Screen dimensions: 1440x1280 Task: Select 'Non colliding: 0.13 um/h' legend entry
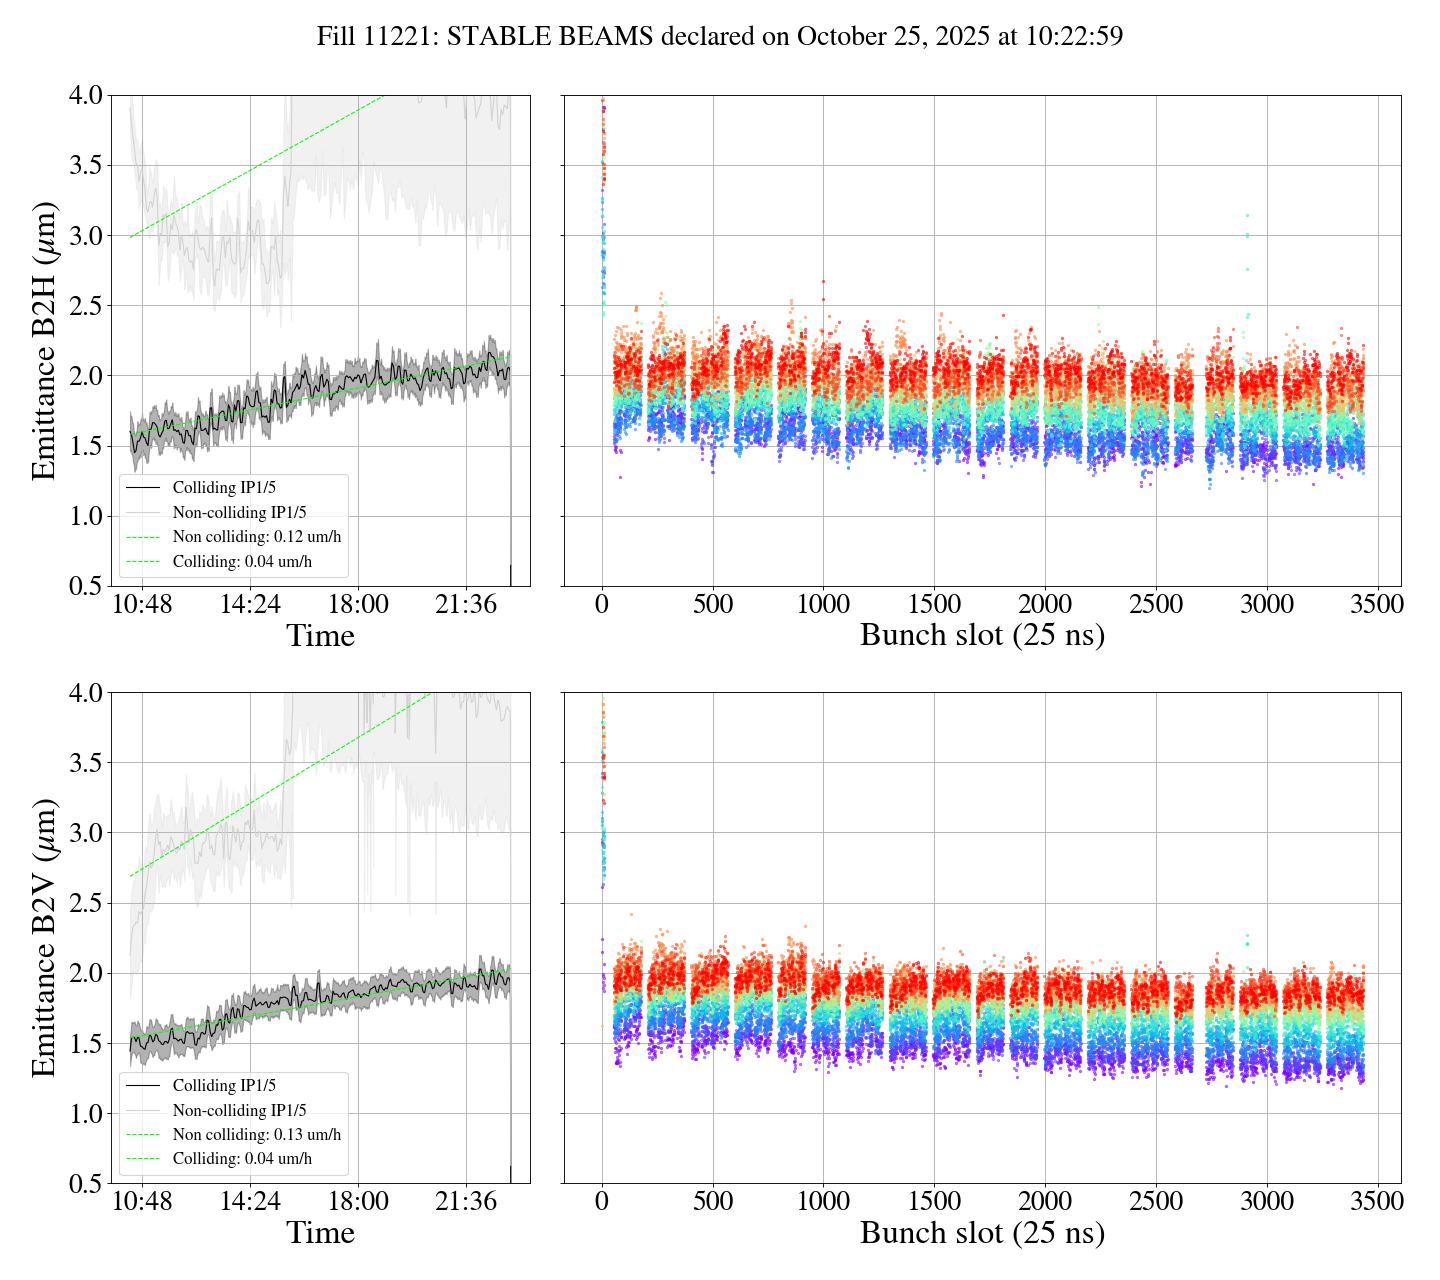(x=256, y=1134)
